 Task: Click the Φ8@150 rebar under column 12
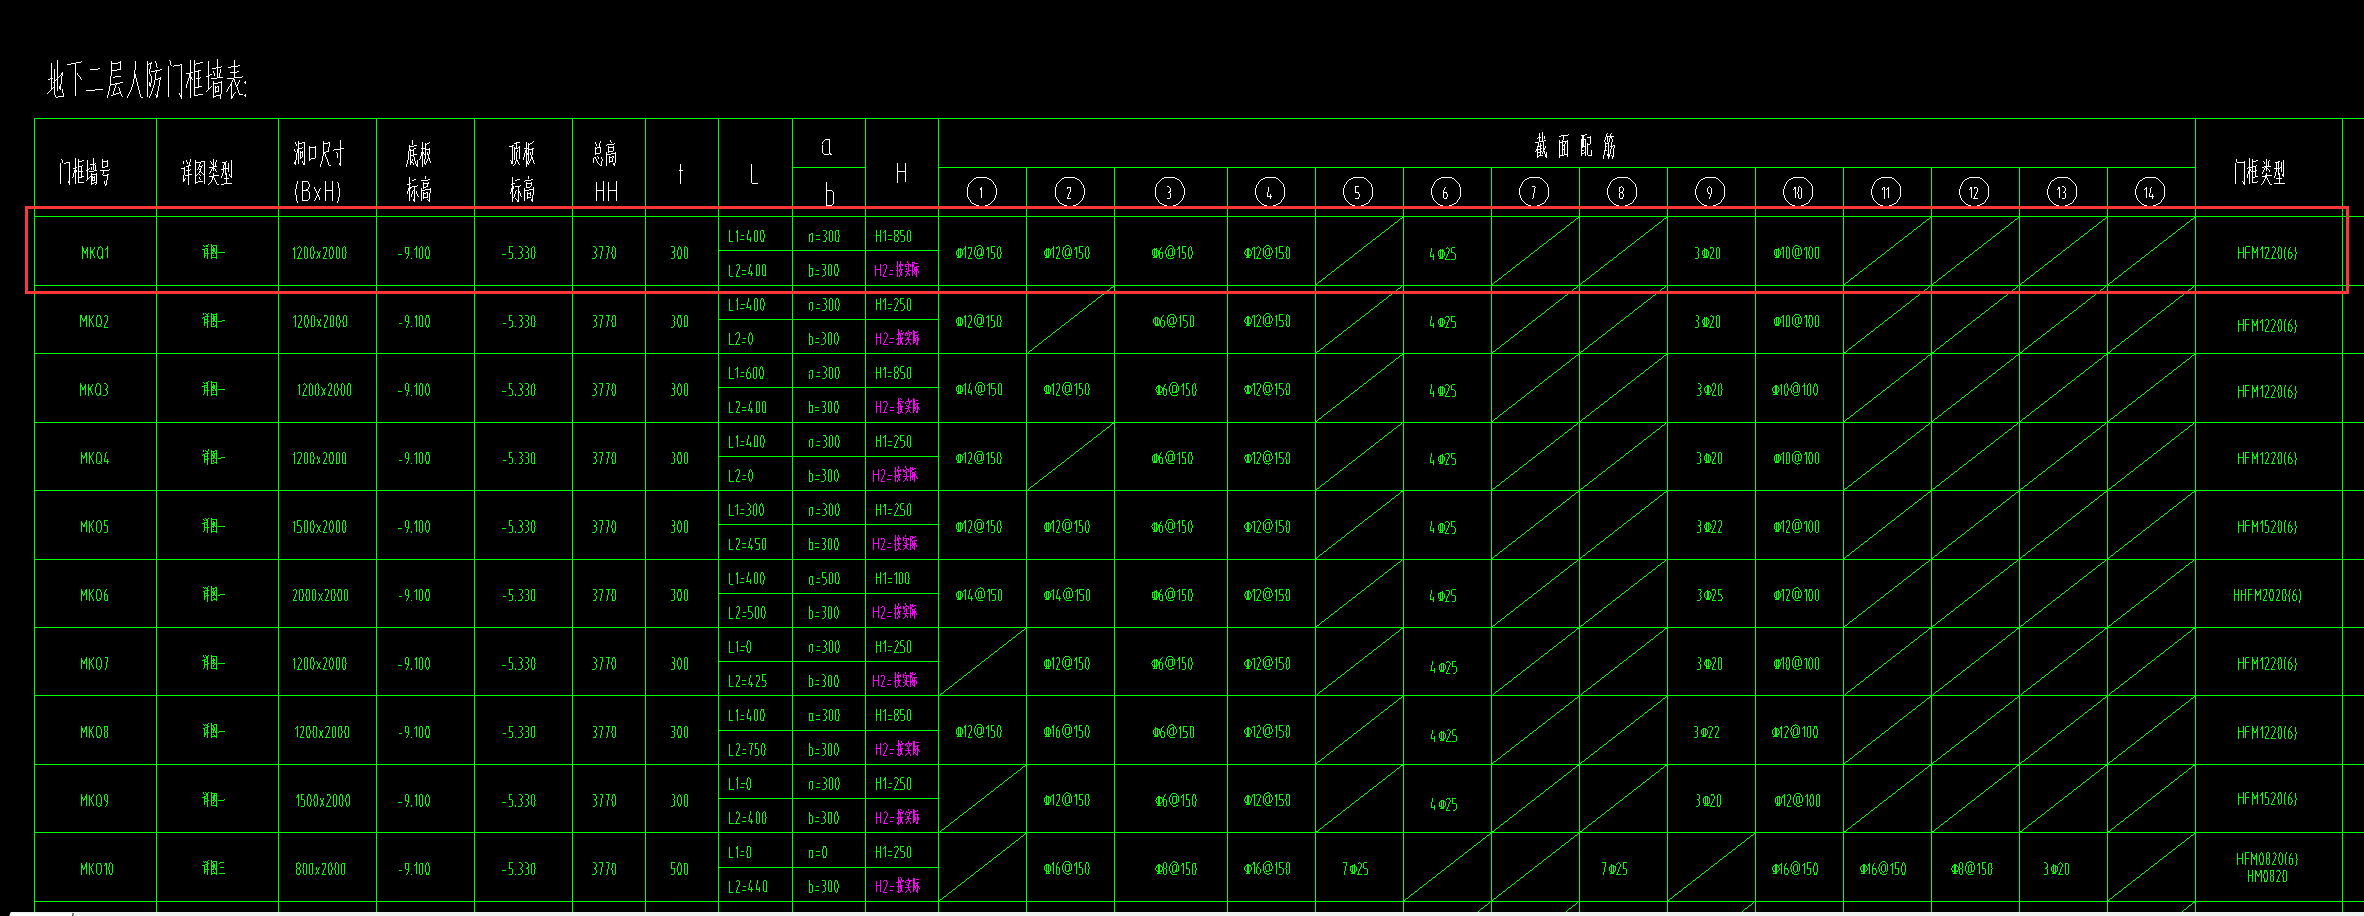point(1971,869)
